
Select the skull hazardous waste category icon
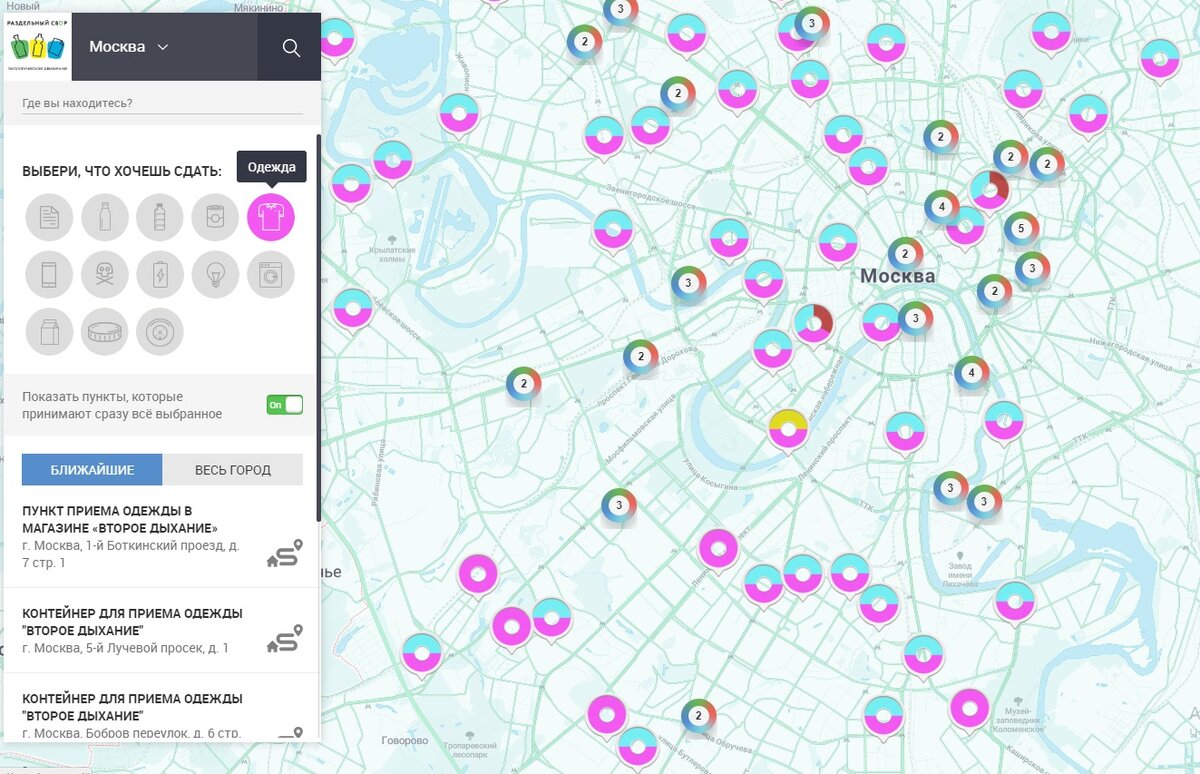coord(105,274)
